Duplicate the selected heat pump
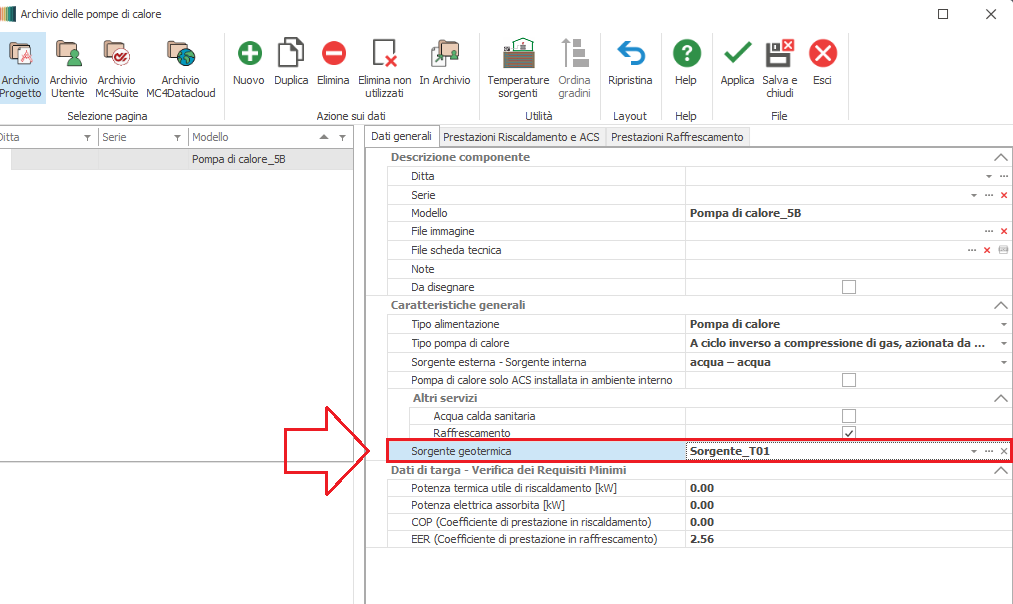1013x604 pixels. click(x=291, y=64)
